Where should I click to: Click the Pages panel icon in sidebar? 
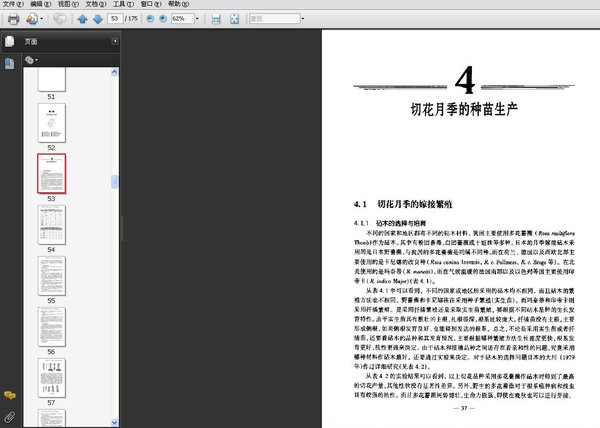[10, 41]
